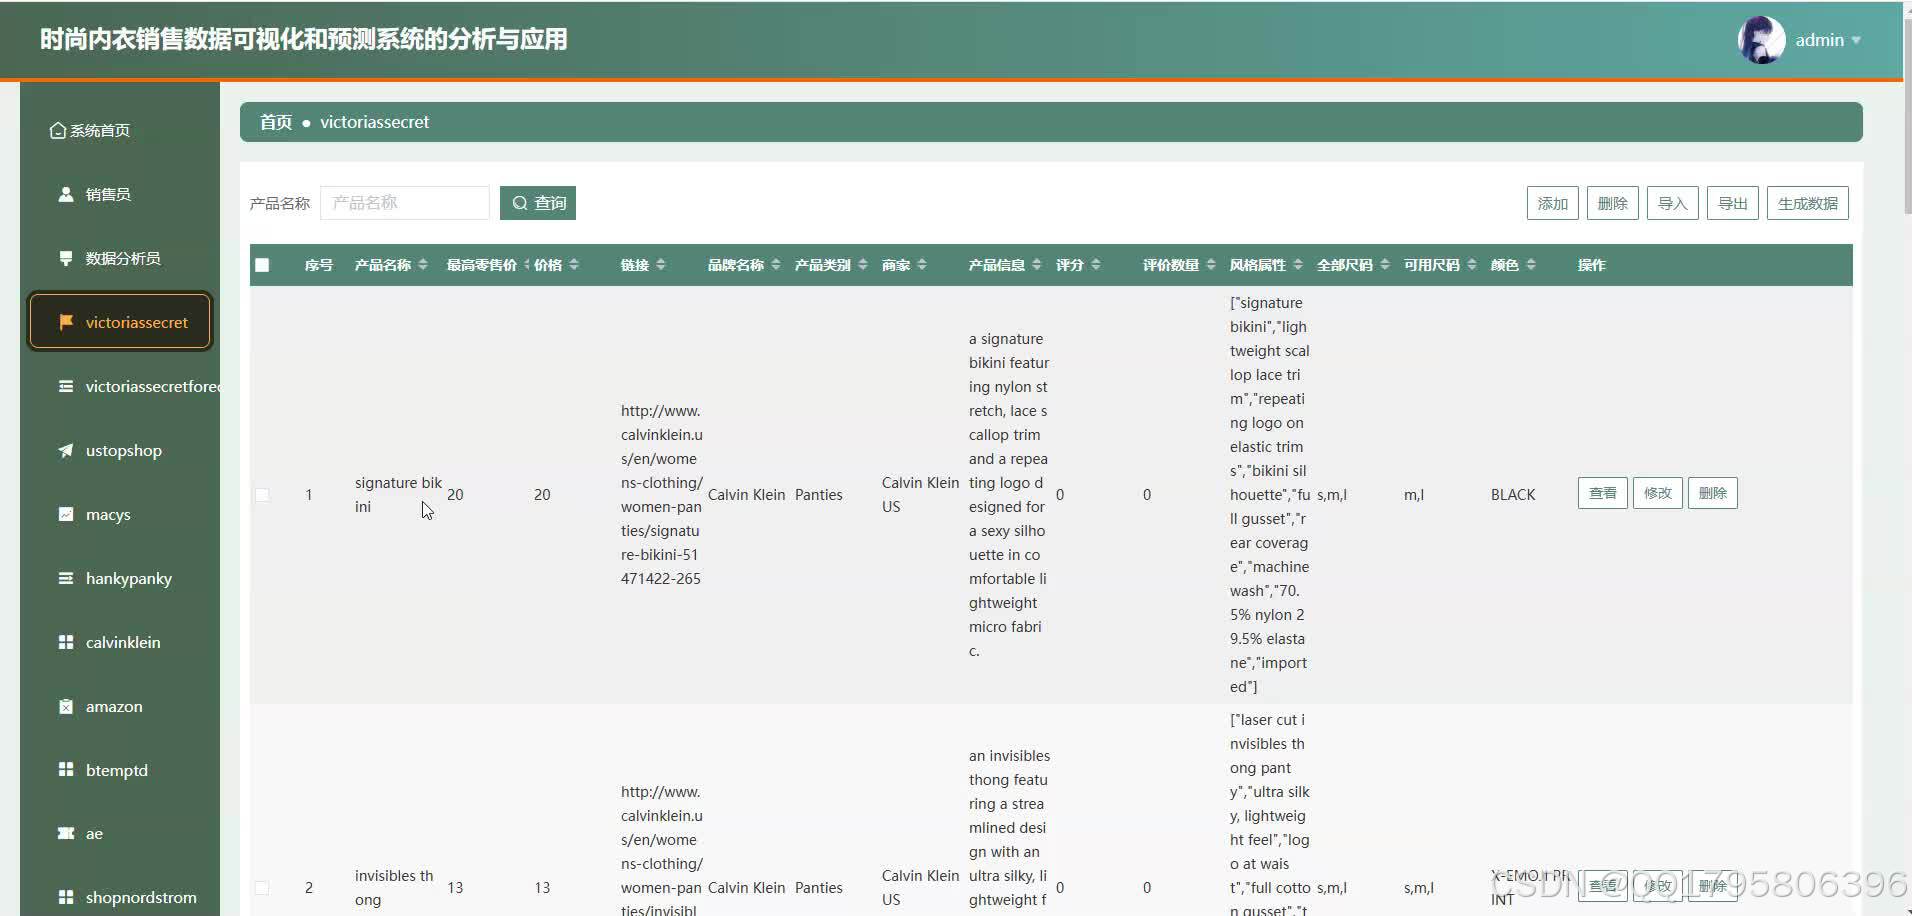This screenshot has width=1912, height=916.
Task: Click the list icon beside victoriassecretforecast
Action: tap(66, 386)
